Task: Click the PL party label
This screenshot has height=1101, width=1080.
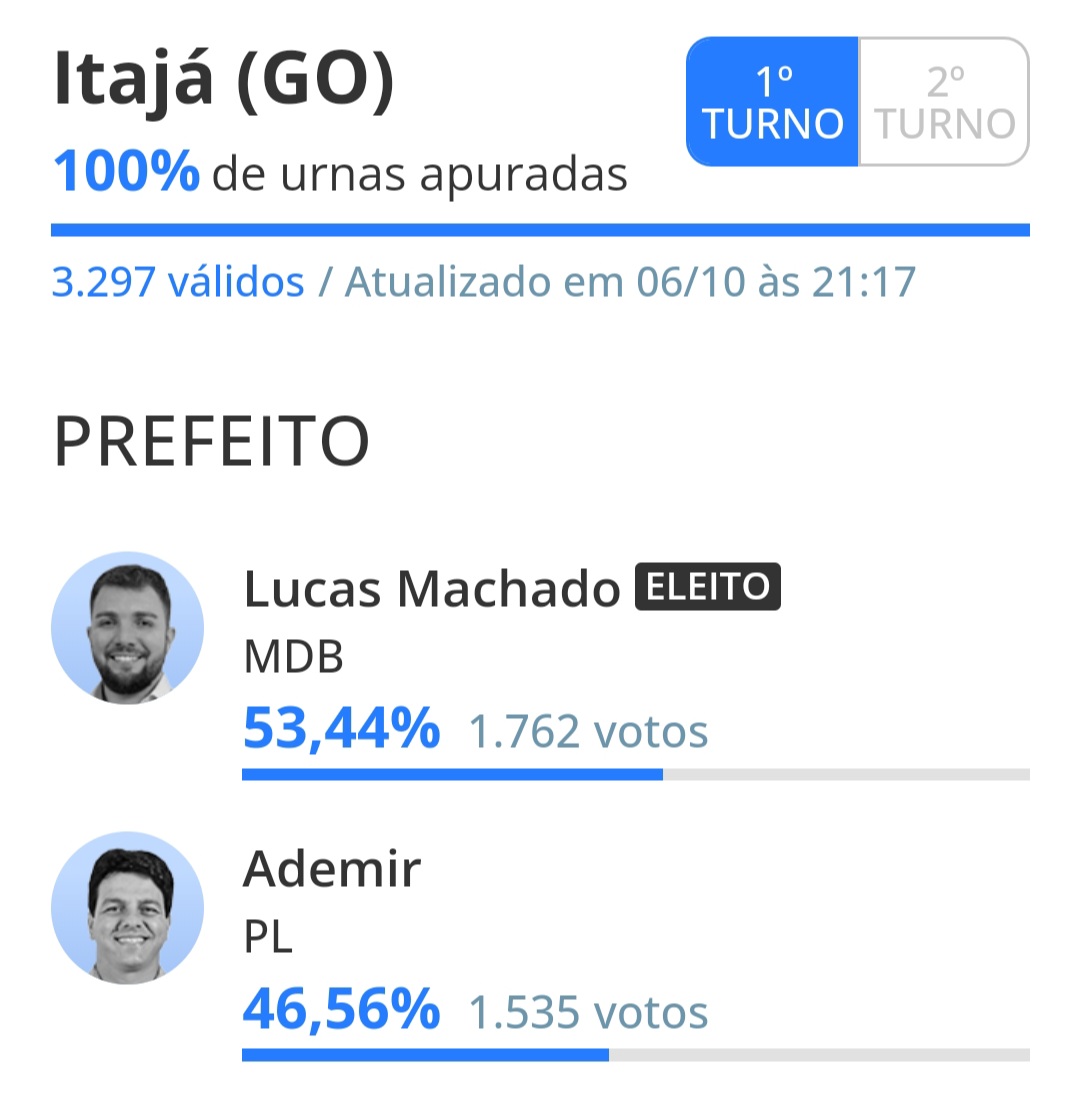Action: [x=268, y=937]
